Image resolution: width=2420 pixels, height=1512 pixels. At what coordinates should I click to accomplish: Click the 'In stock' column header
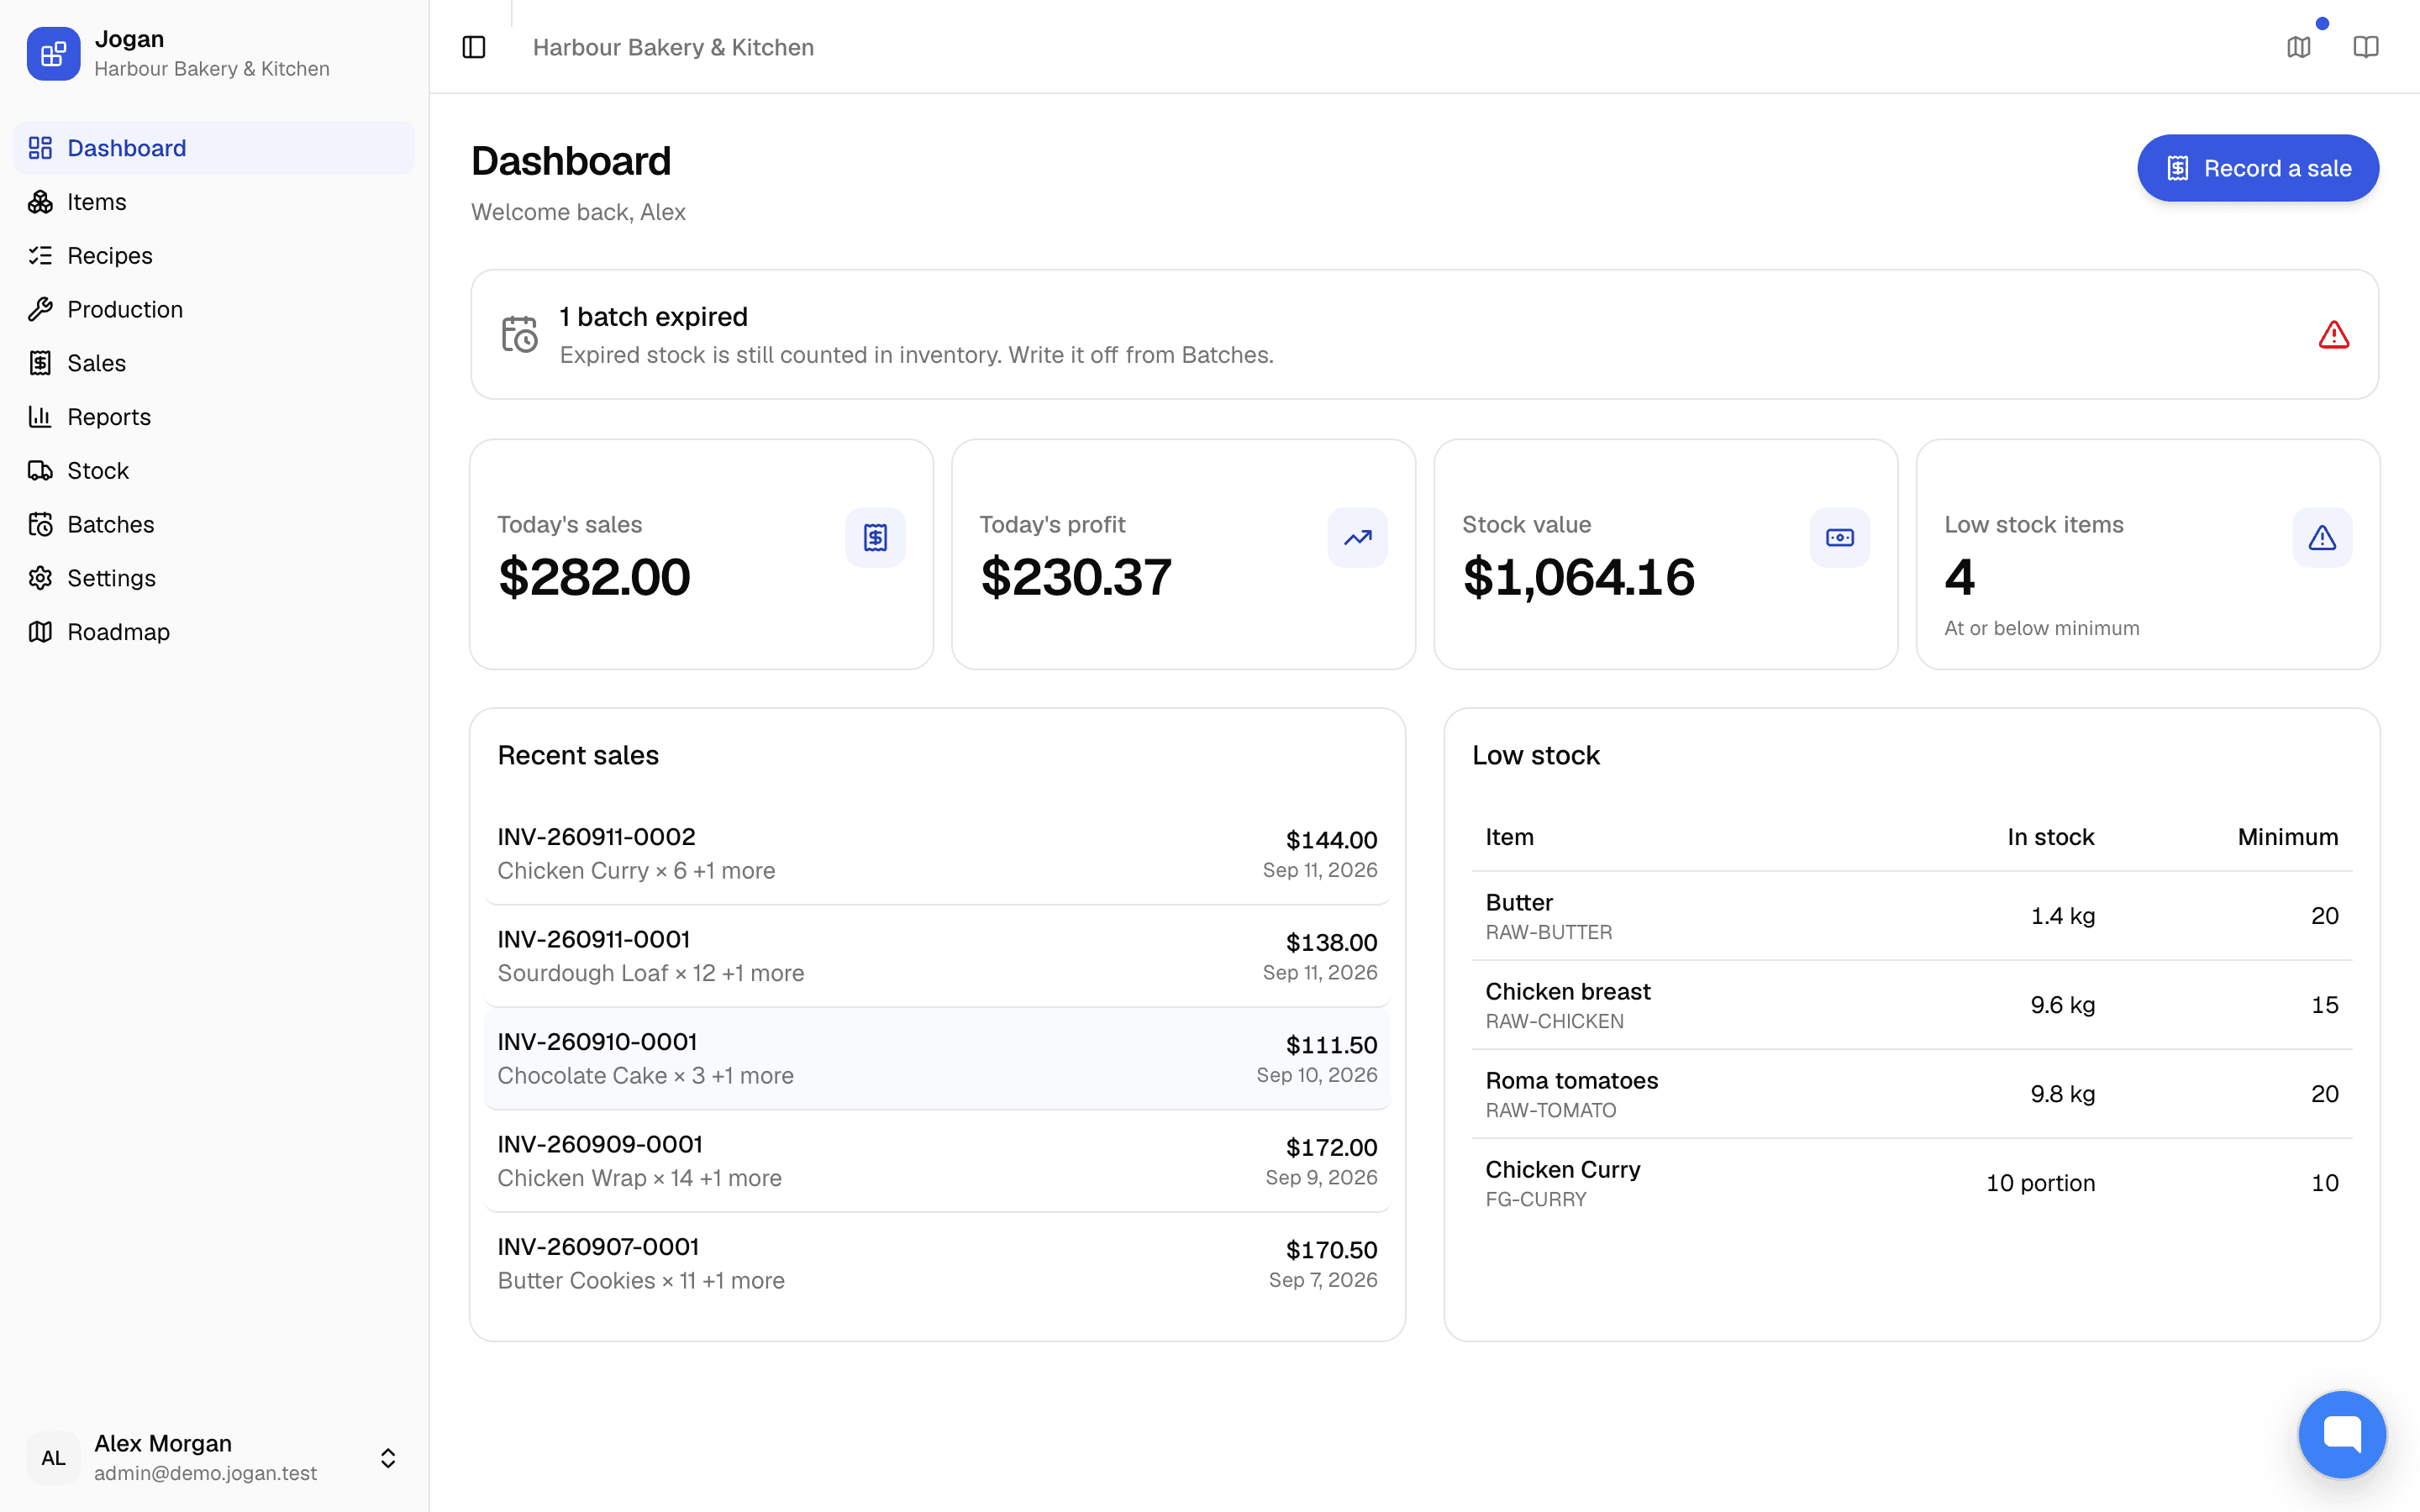click(2050, 837)
